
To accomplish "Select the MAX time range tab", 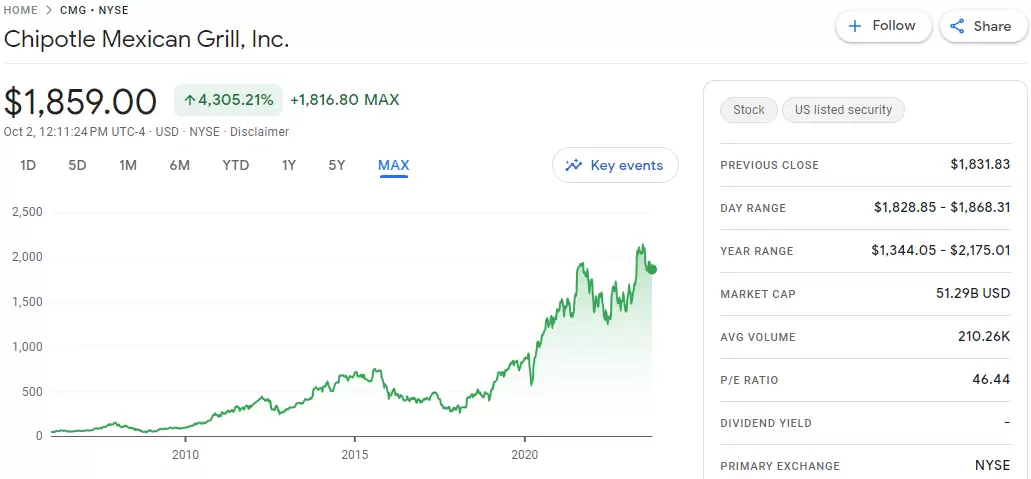I will click(393, 166).
